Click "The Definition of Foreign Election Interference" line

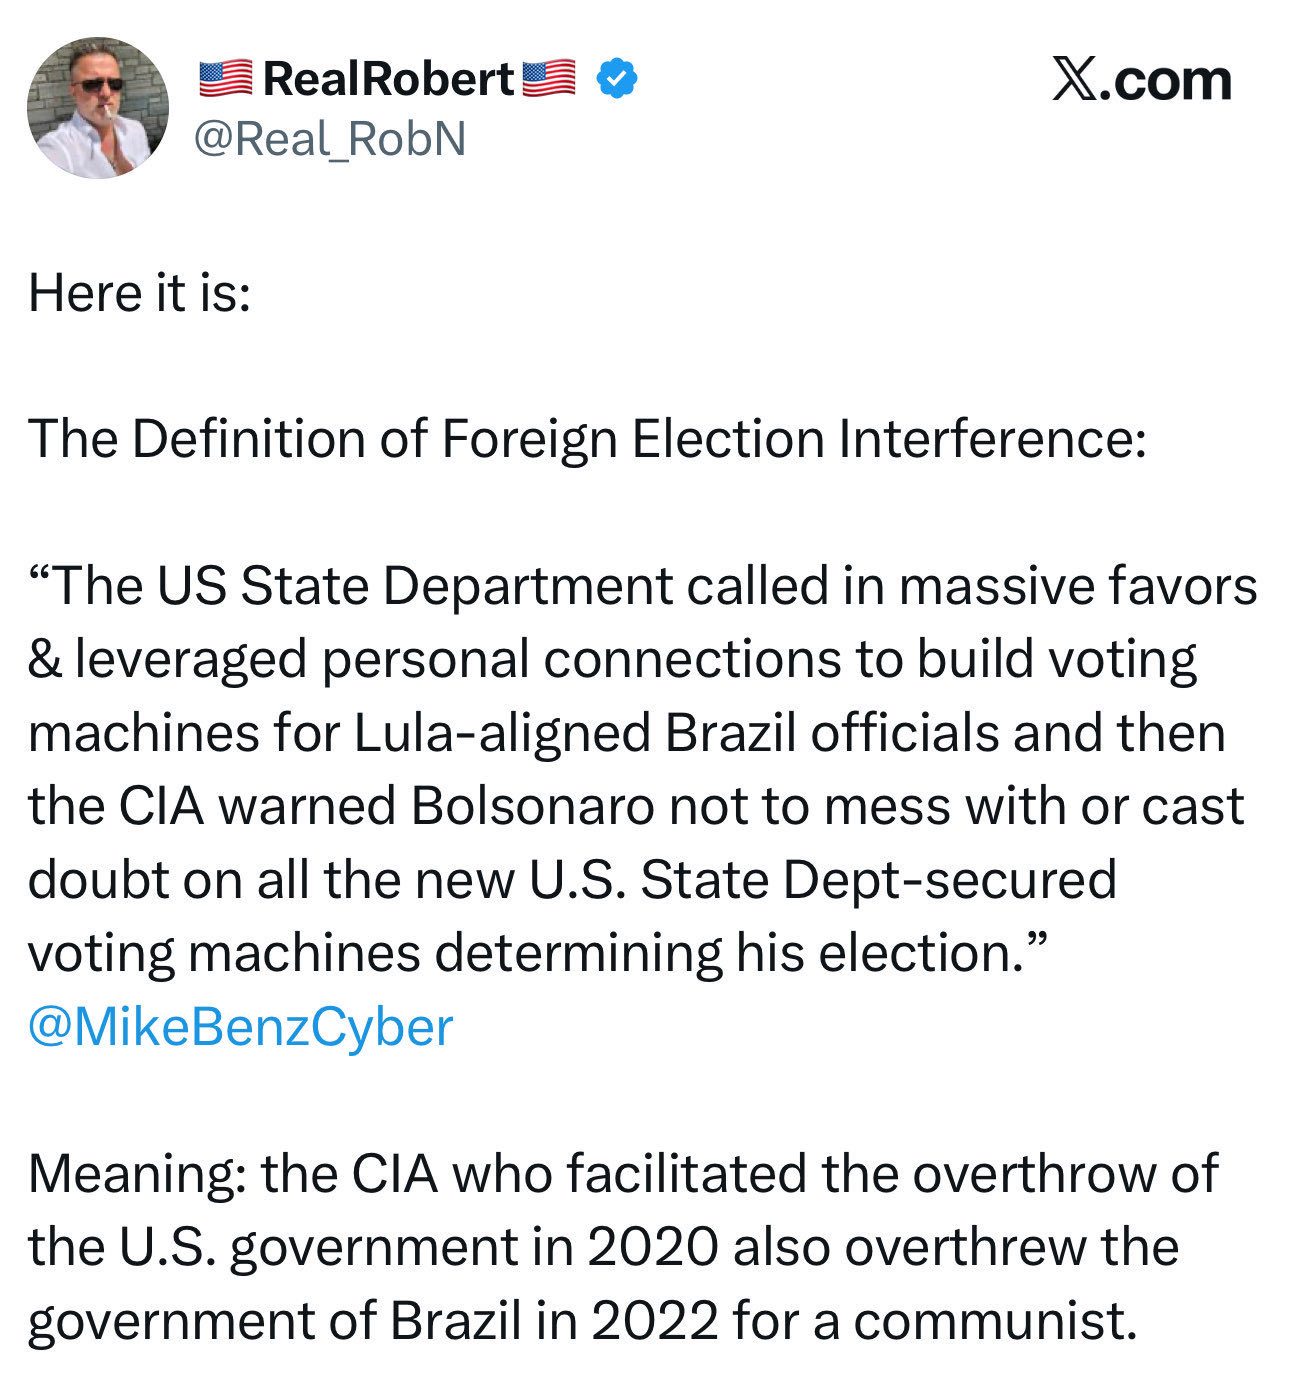point(587,439)
